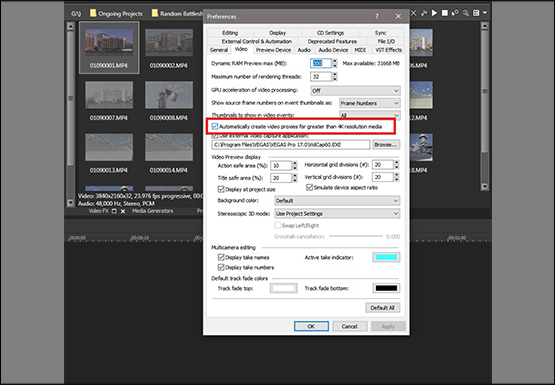Open the Ongoing Projects folder

116,13
